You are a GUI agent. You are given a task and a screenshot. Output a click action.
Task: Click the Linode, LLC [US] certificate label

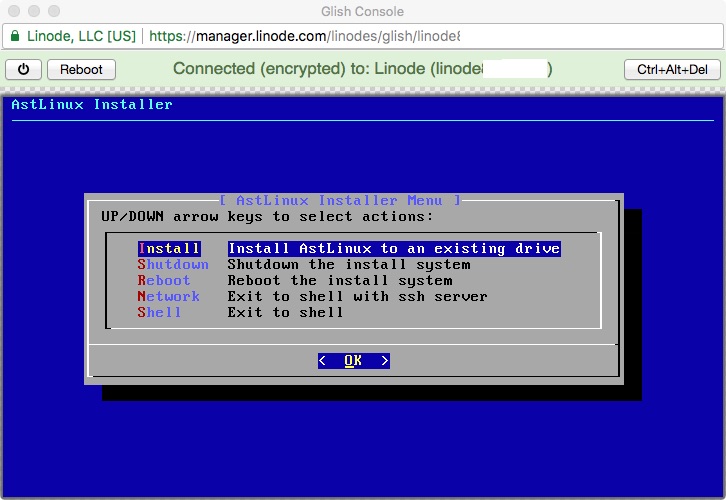81,36
